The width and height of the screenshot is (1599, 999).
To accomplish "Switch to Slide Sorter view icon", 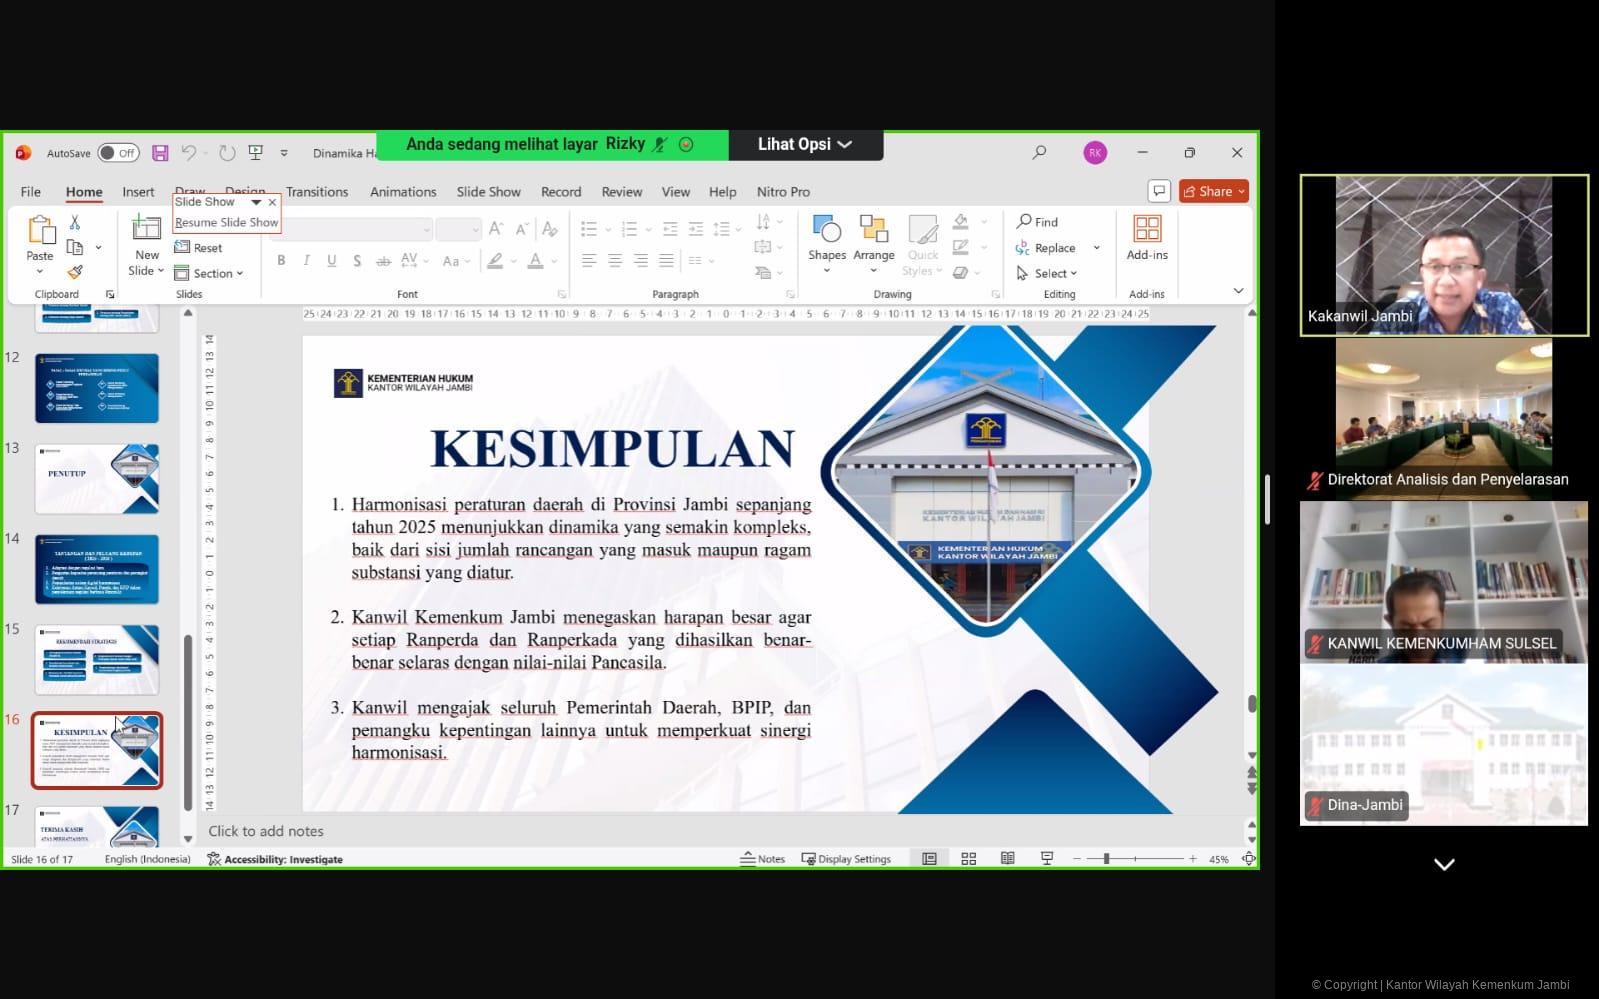I will click(968, 859).
